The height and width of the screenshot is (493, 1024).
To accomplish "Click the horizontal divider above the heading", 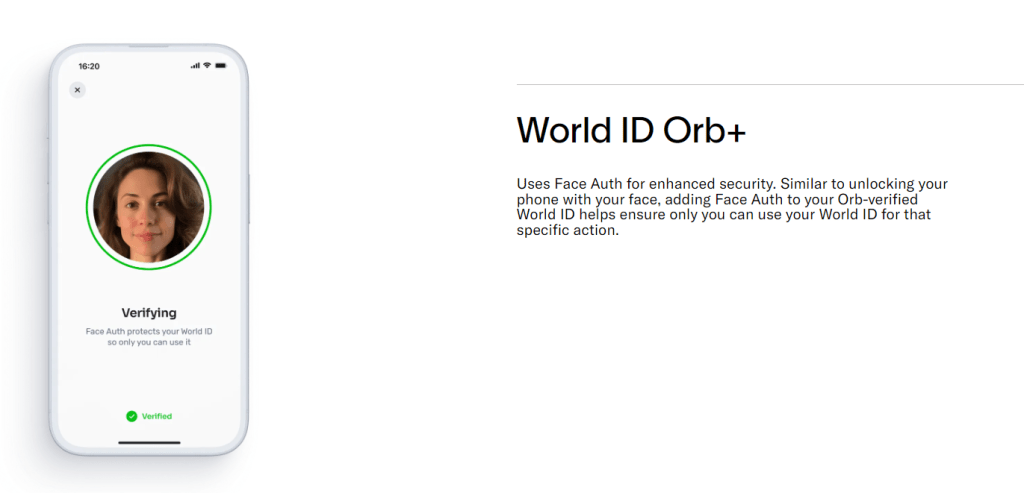I will [x=769, y=84].
